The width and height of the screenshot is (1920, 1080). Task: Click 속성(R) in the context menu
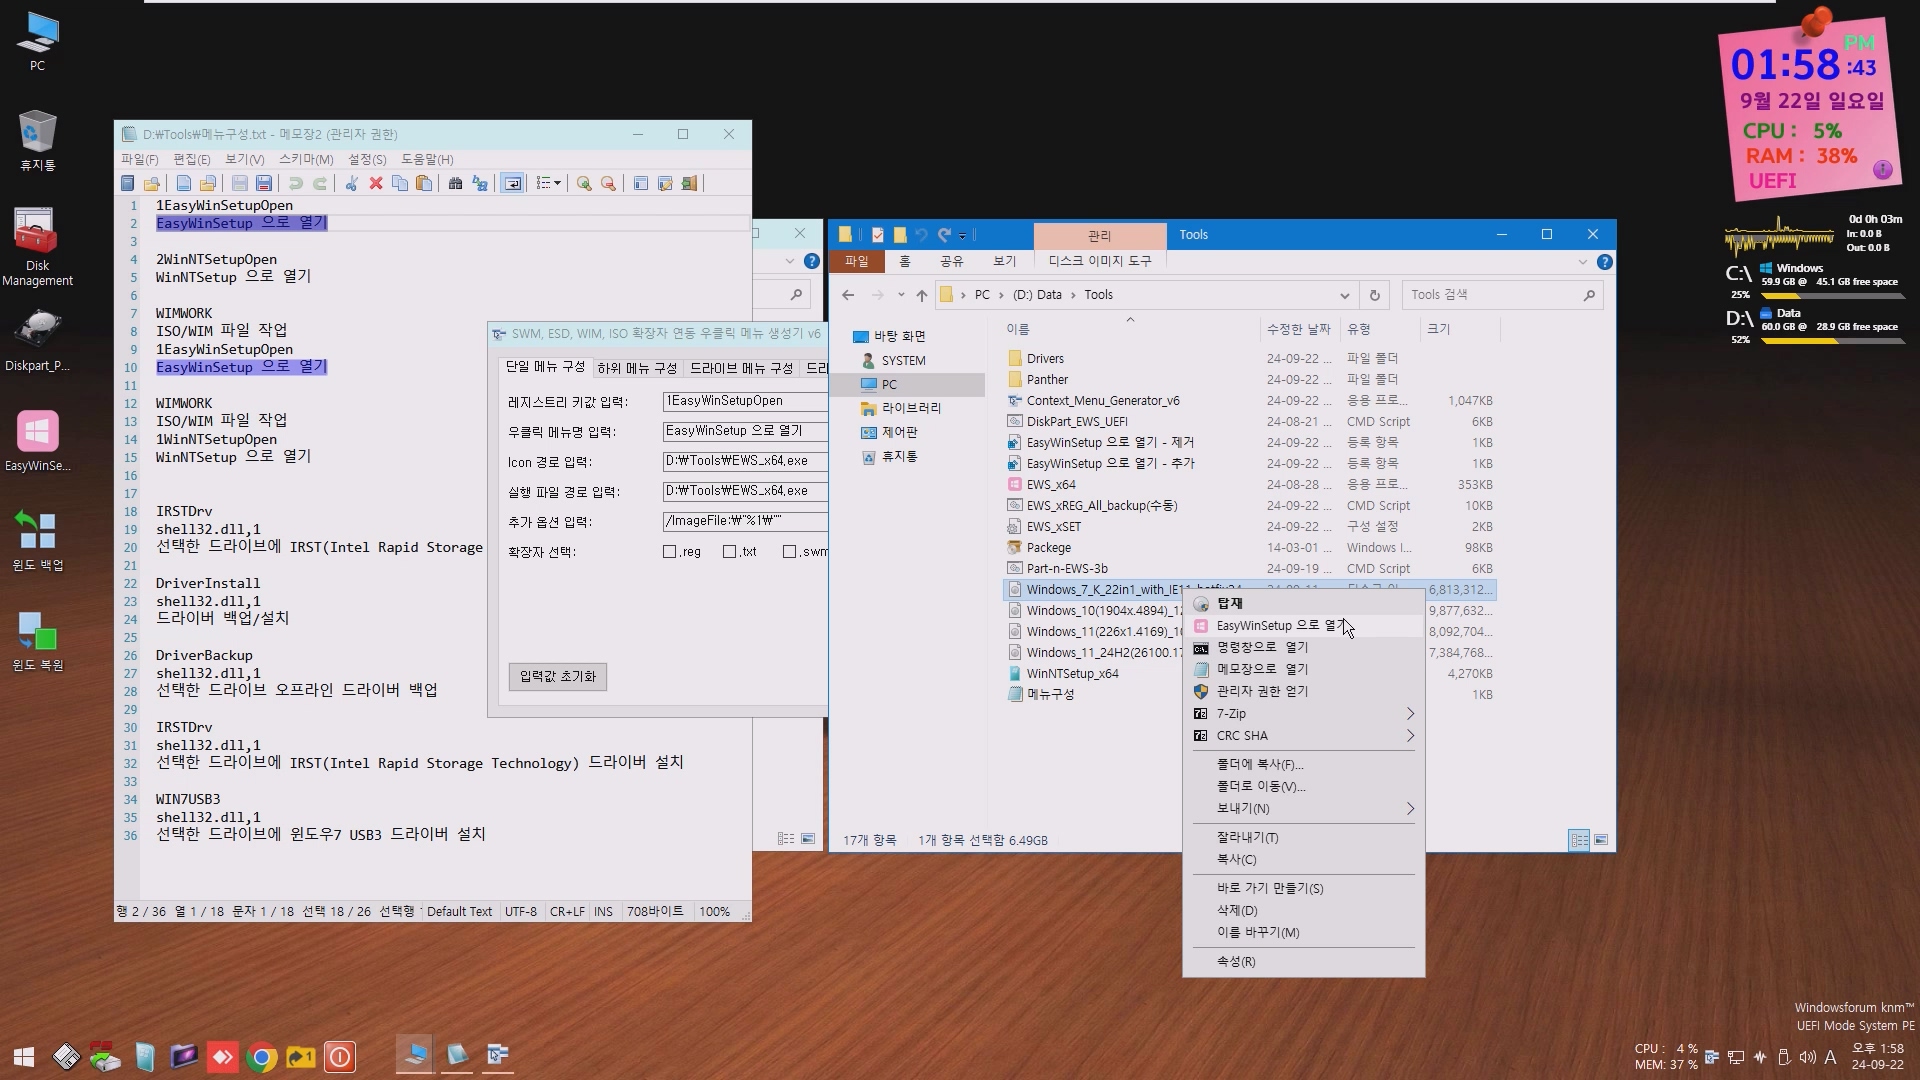(x=1303, y=962)
